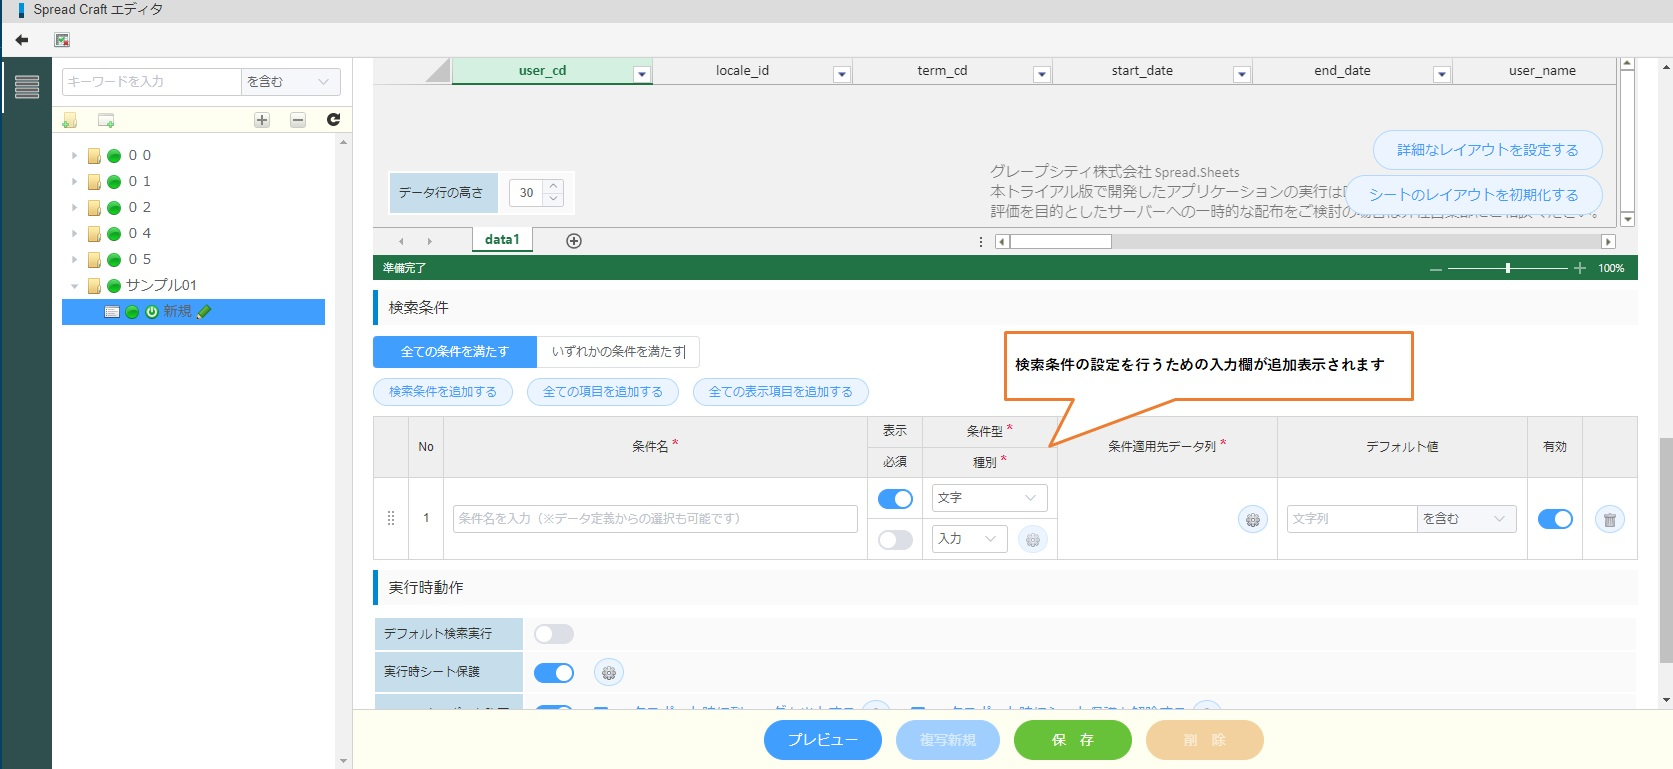Delete condition row with trash icon
Viewport: 1673px width, 769px height.
tap(1609, 519)
